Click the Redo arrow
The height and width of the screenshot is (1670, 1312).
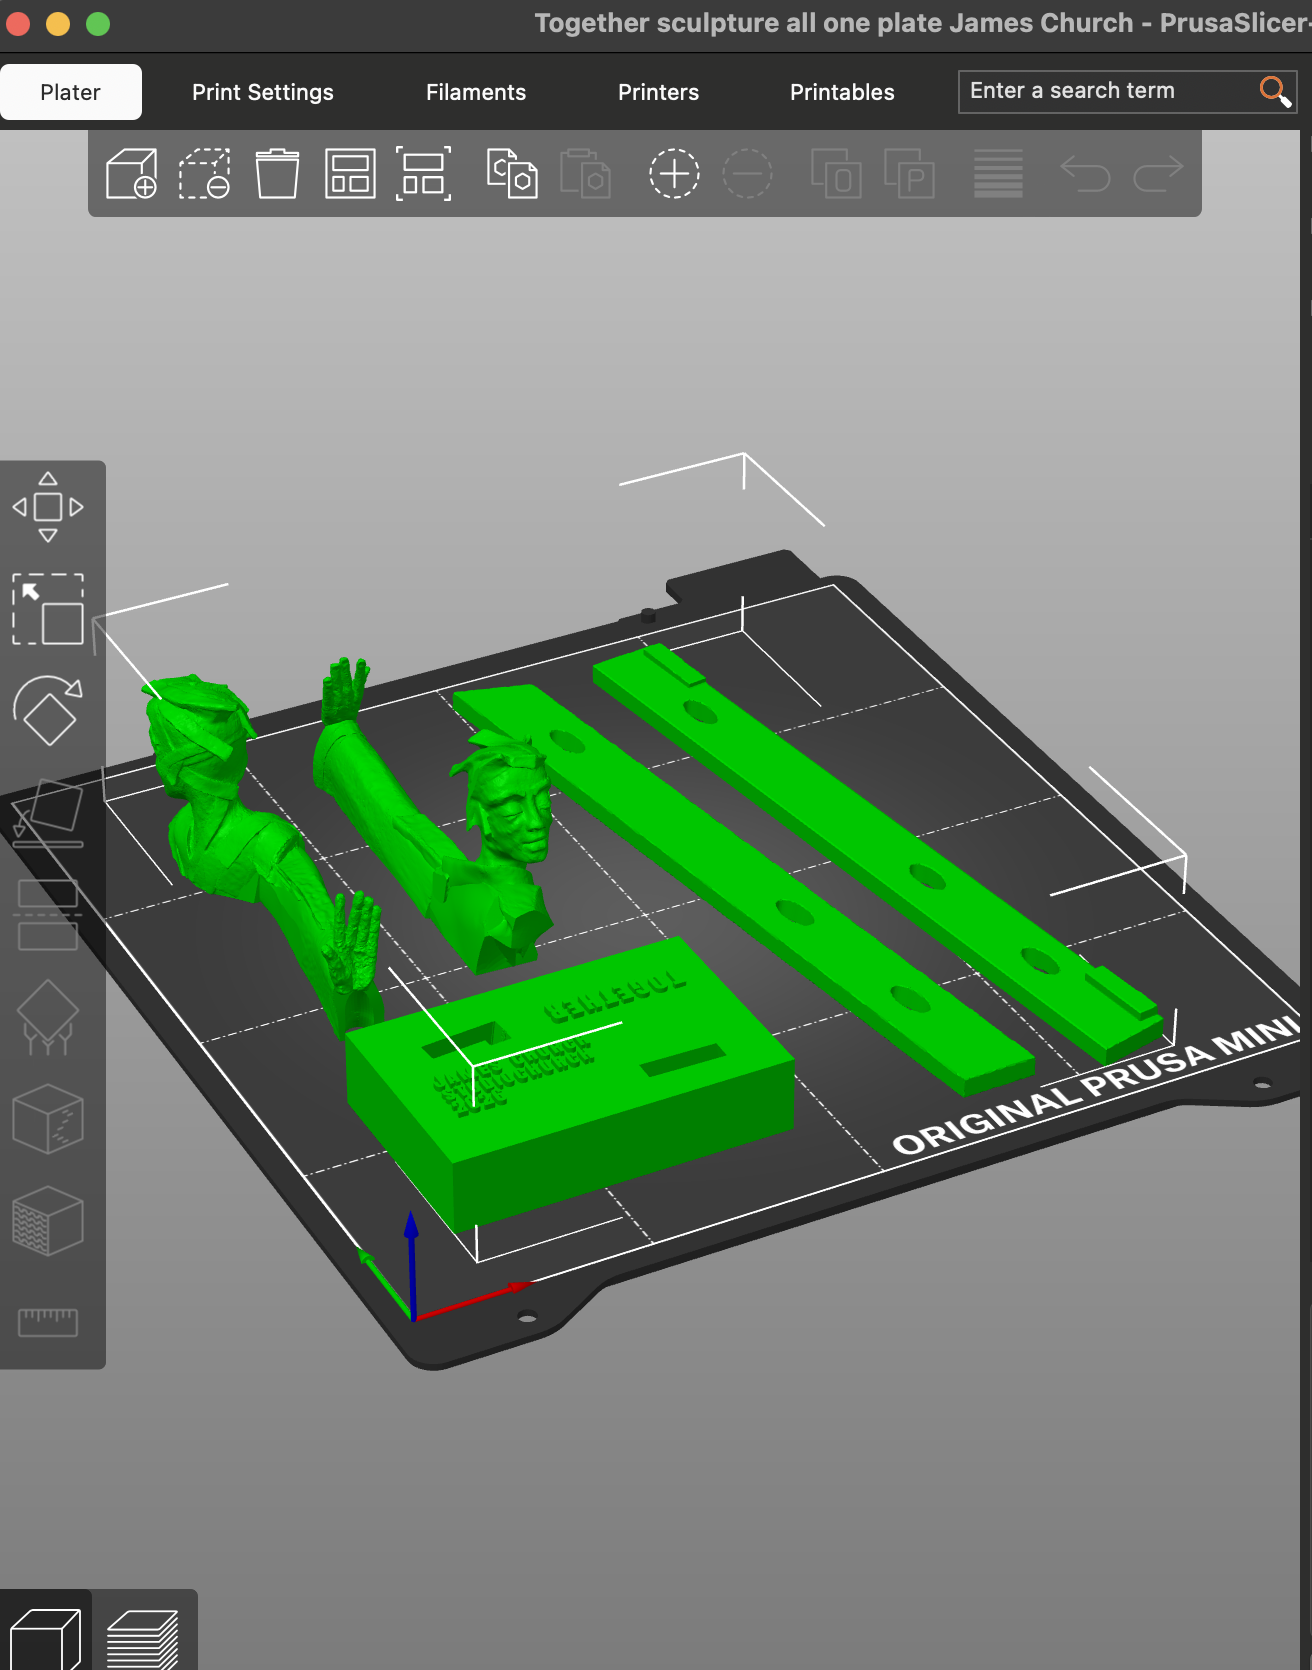click(x=1158, y=174)
